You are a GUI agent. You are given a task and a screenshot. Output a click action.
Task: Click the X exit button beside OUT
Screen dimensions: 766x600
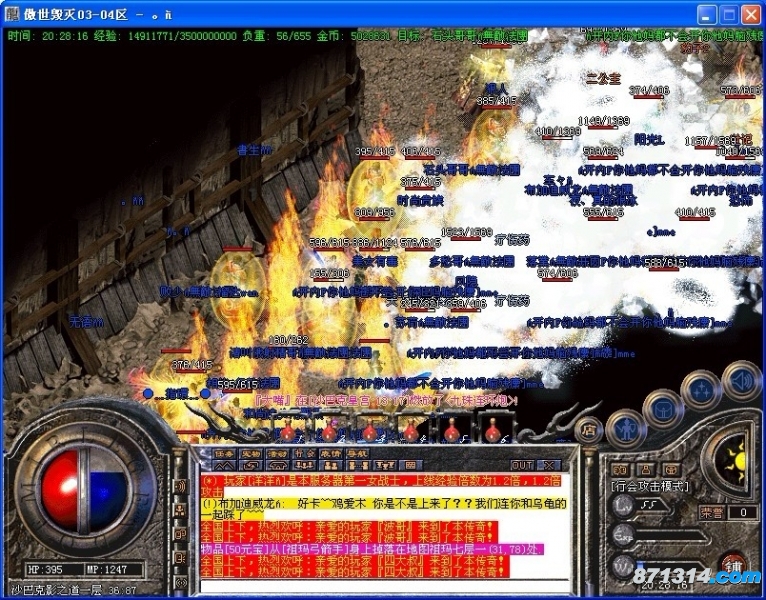click(x=549, y=465)
